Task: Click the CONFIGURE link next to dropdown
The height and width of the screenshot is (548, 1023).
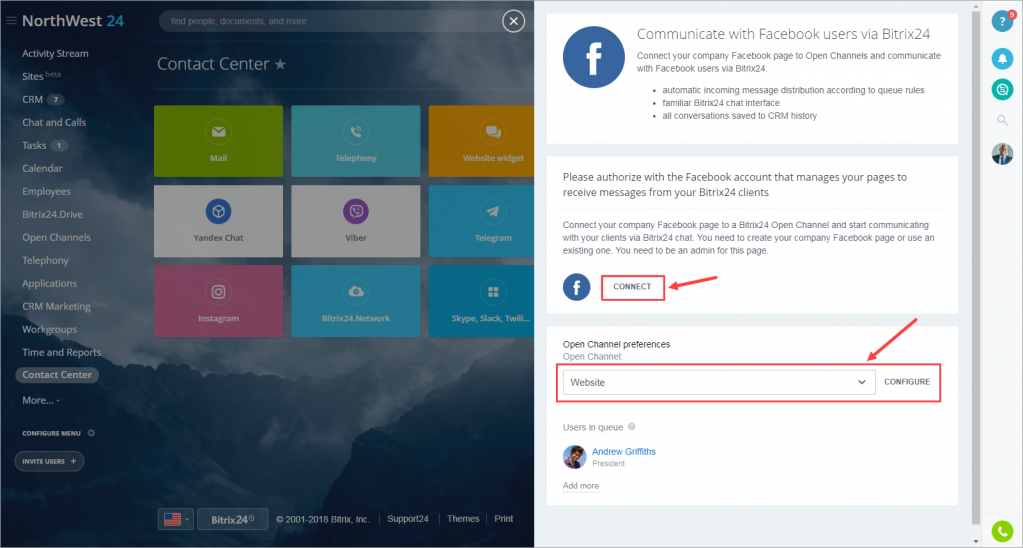Action: coord(907,382)
